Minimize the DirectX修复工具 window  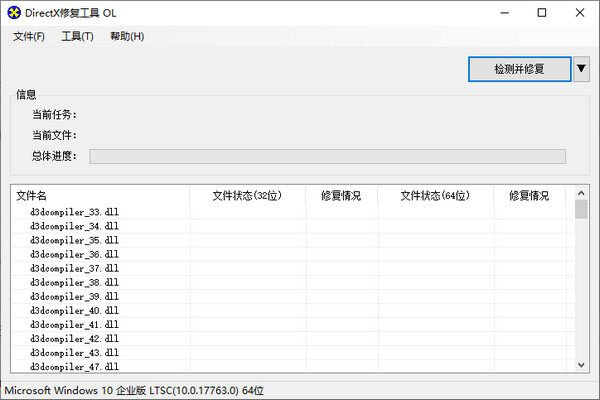[x=505, y=13]
